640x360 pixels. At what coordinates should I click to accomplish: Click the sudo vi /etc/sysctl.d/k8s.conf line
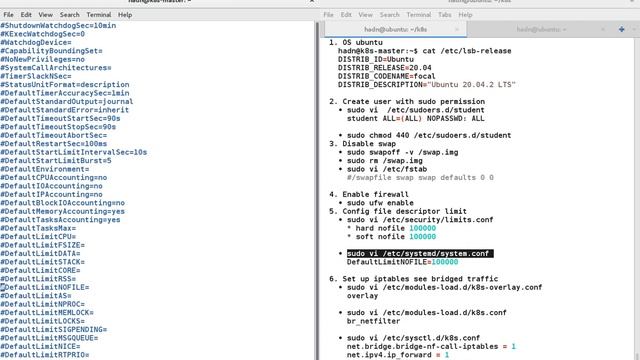pos(413,338)
